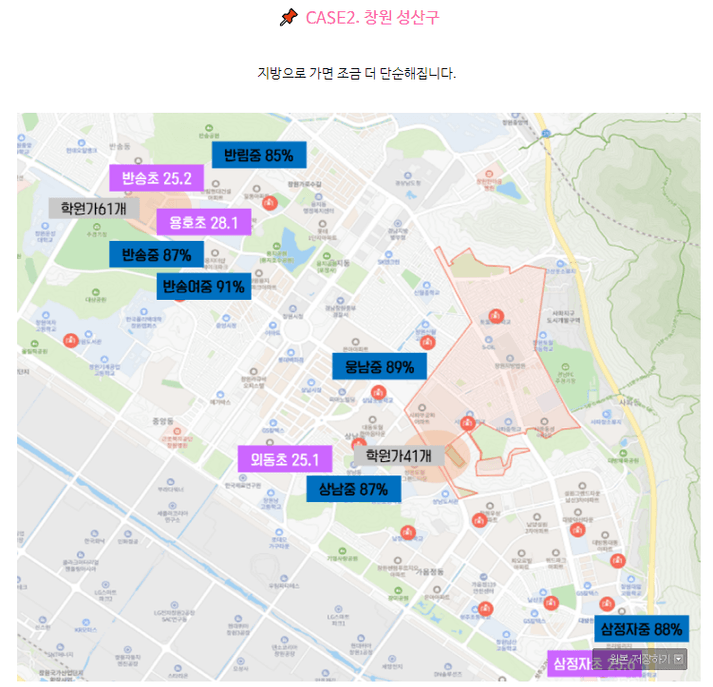Click the 상남중 87% blue label
This screenshot has width=713, height=687.
(x=354, y=489)
